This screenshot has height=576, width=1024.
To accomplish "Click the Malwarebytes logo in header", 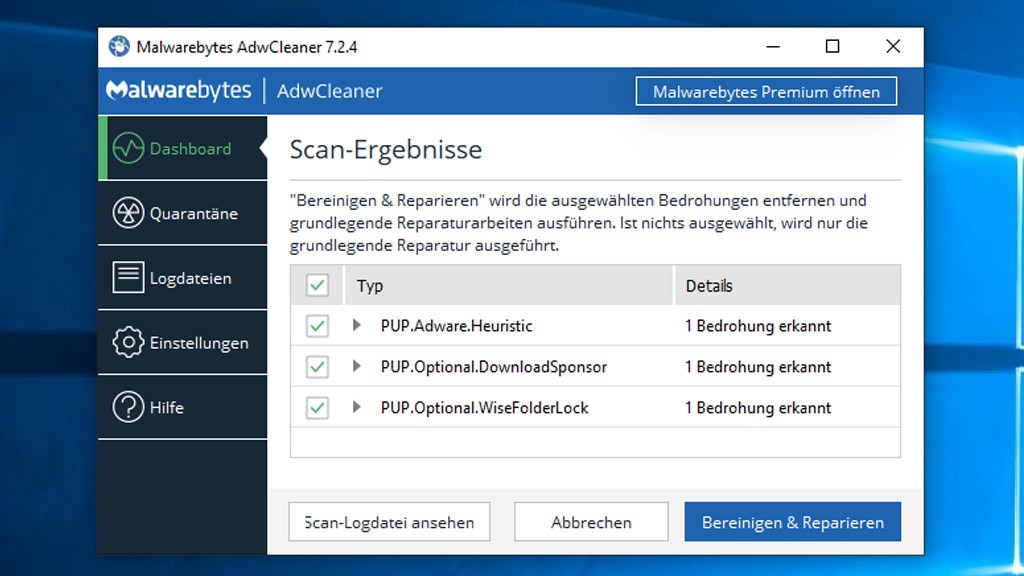I will pyautogui.click(x=178, y=91).
